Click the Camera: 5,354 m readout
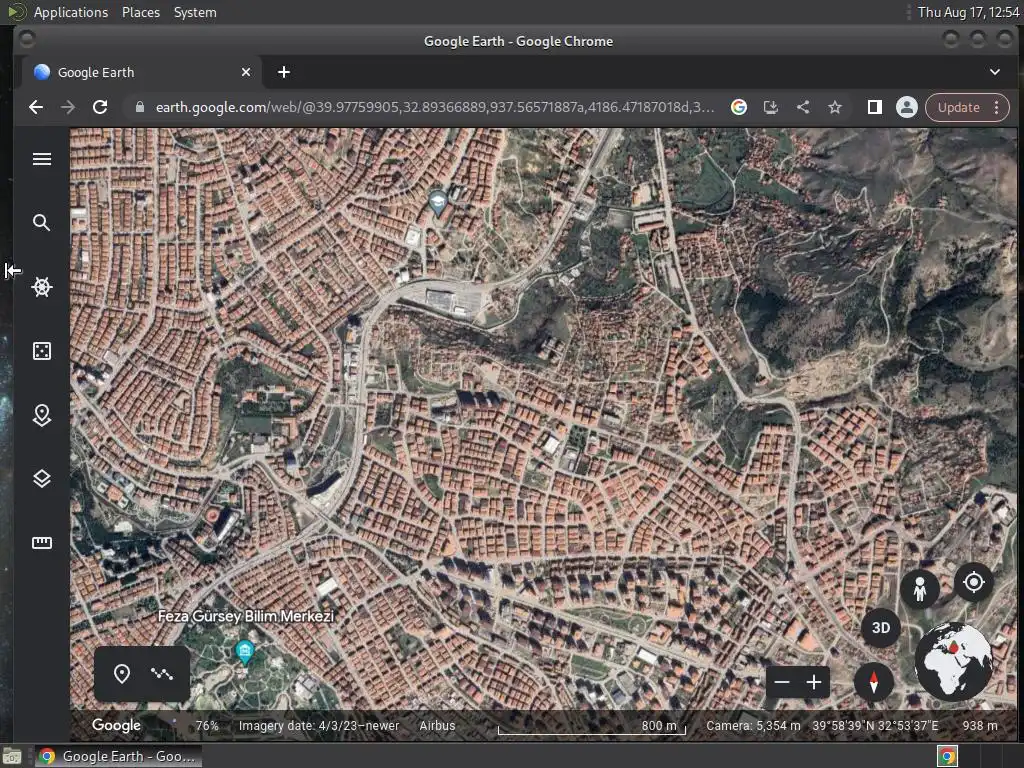Viewport: 1024px width, 768px height. coord(753,726)
